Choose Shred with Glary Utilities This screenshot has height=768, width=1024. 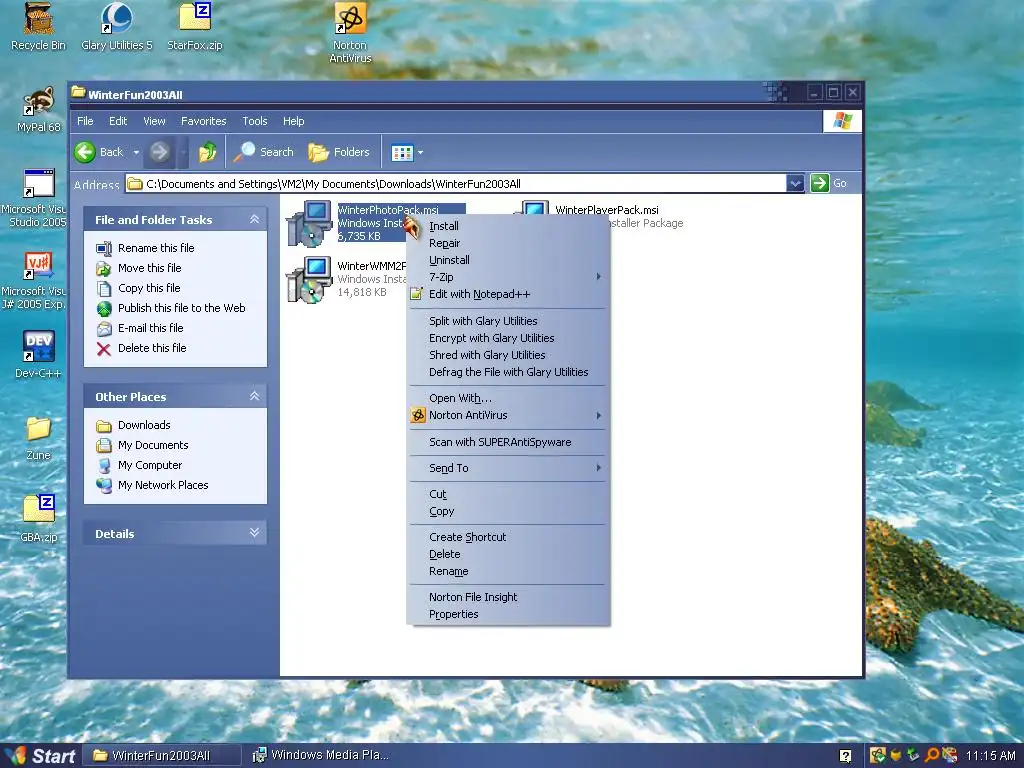[x=507, y=355]
